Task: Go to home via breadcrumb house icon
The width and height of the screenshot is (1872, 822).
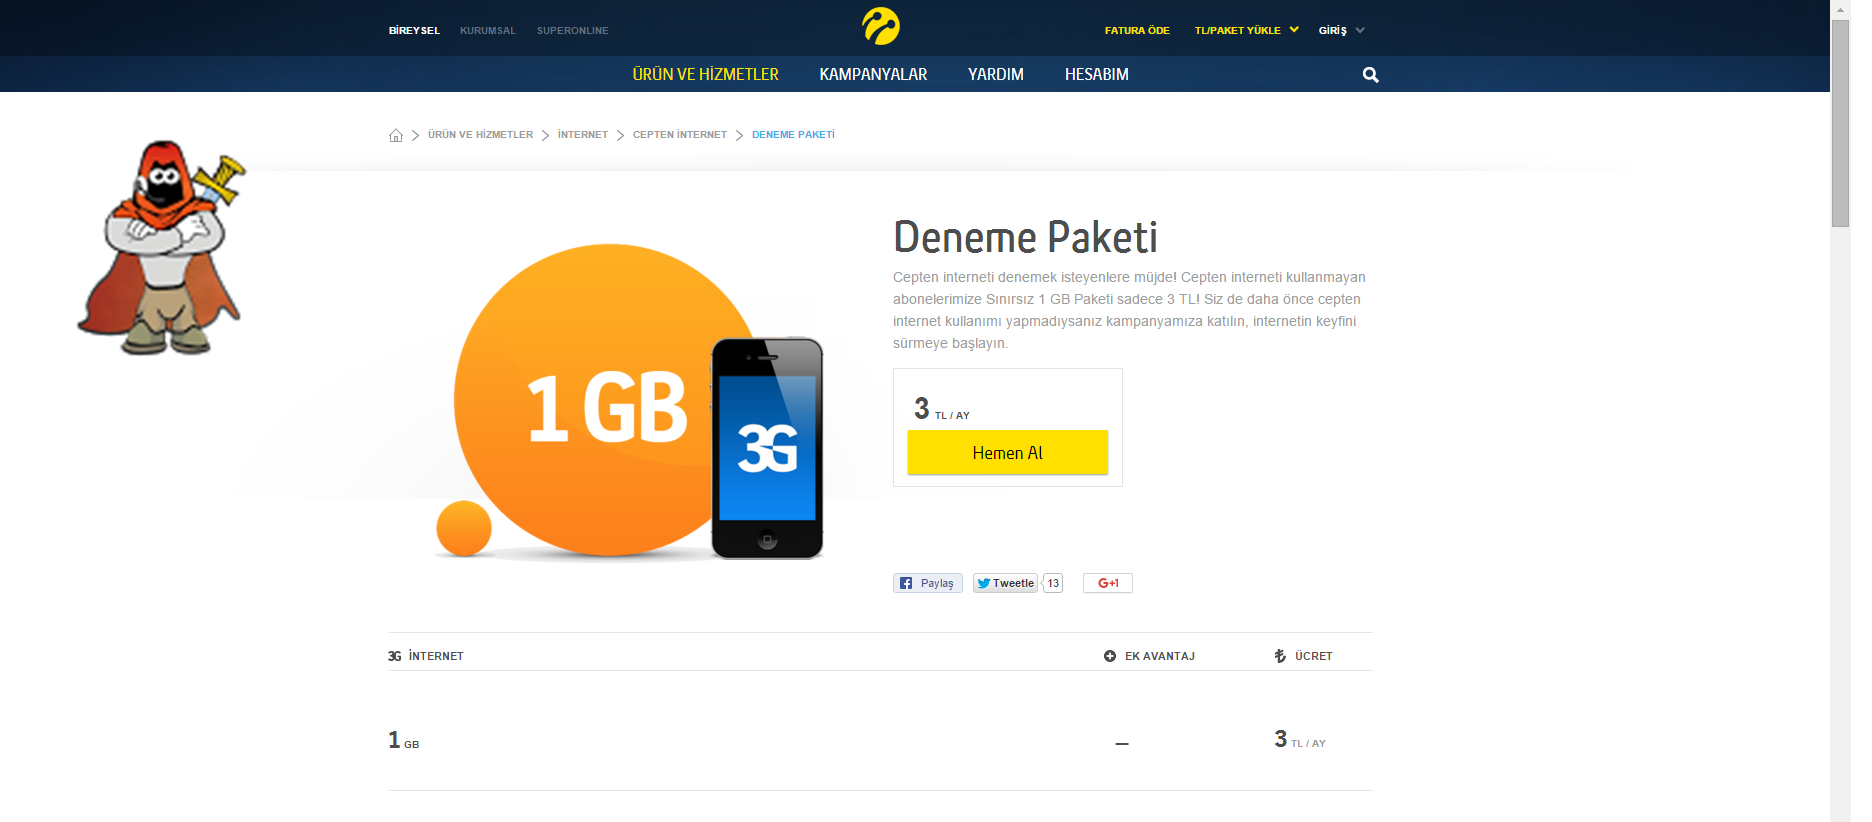Action: pyautogui.click(x=396, y=135)
